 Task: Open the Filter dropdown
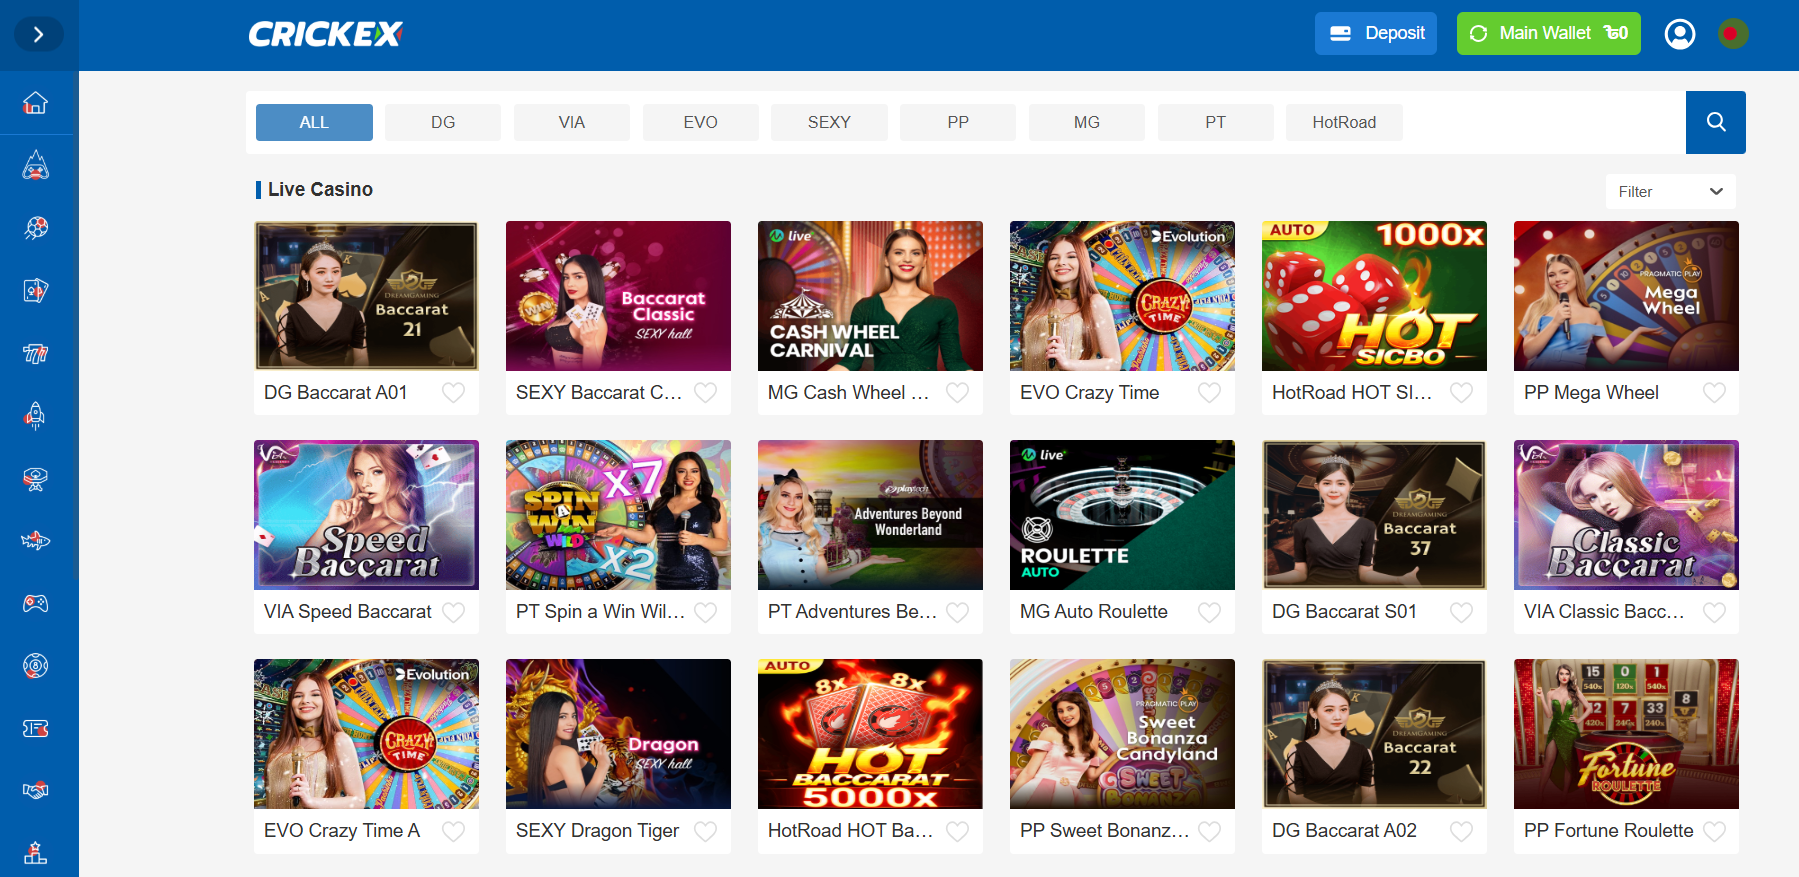[1670, 191]
